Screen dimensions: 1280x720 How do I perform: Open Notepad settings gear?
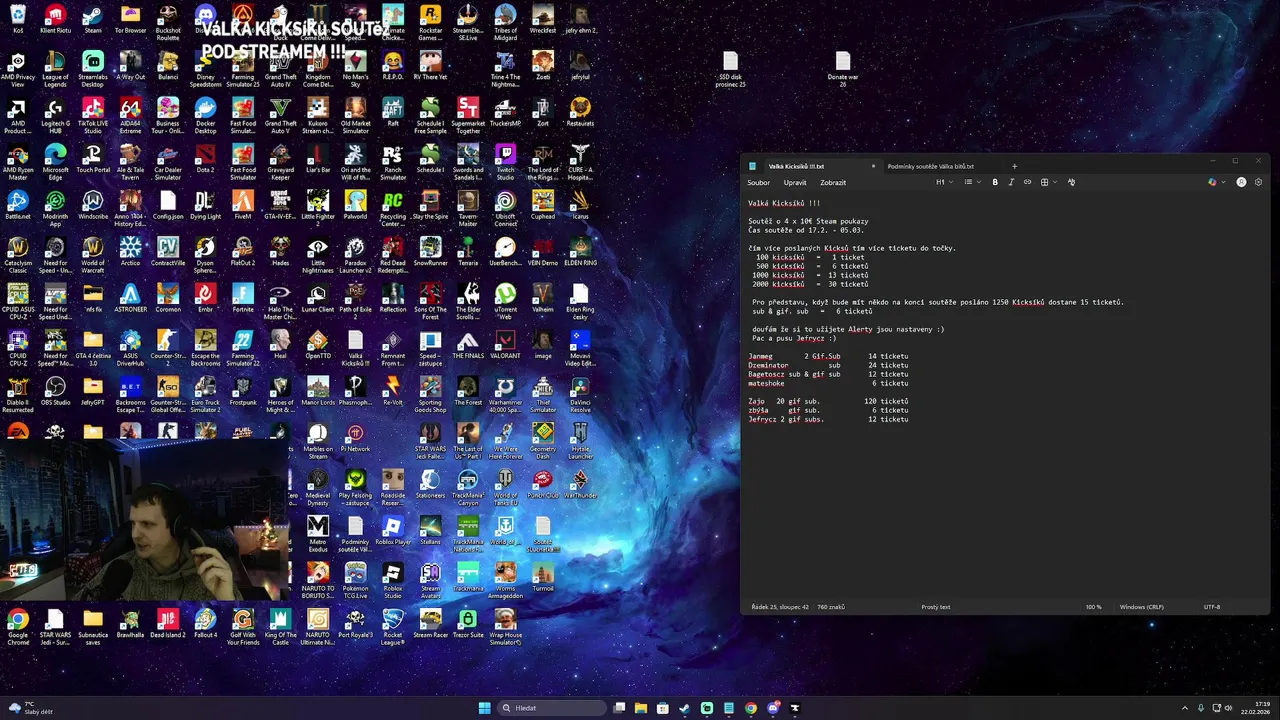(x=1258, y=182)
